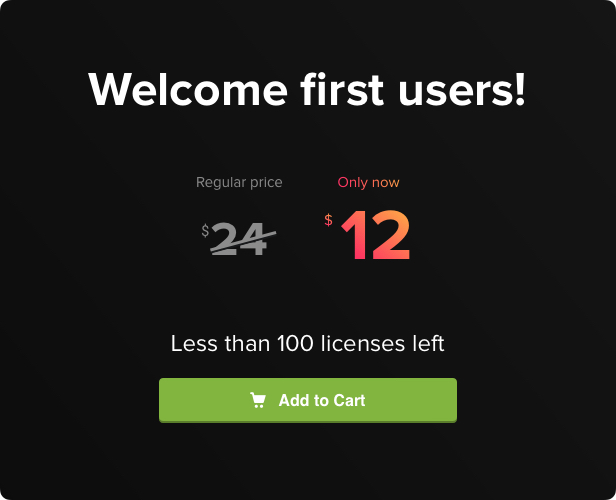Image resolution: width=616 pixels, height=500 pixels.
Task: Click the digit 1 of gradient 12
Action: pyautogui.click(x=354, y=235)
